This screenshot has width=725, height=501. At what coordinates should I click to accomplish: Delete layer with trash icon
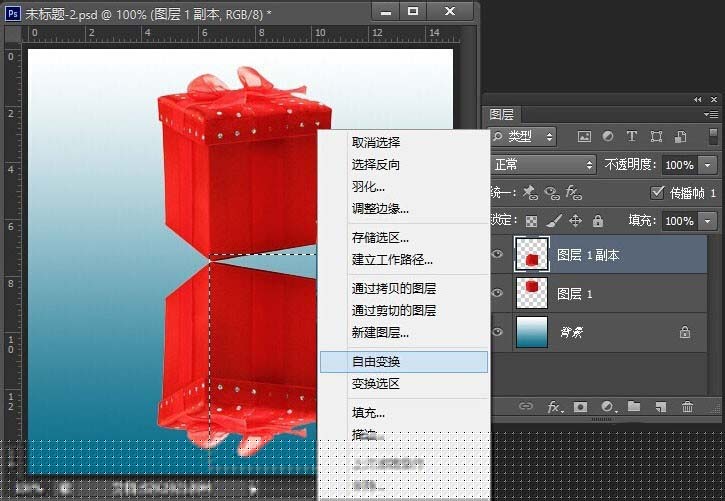pyautogui.click(x=688, y=407)
